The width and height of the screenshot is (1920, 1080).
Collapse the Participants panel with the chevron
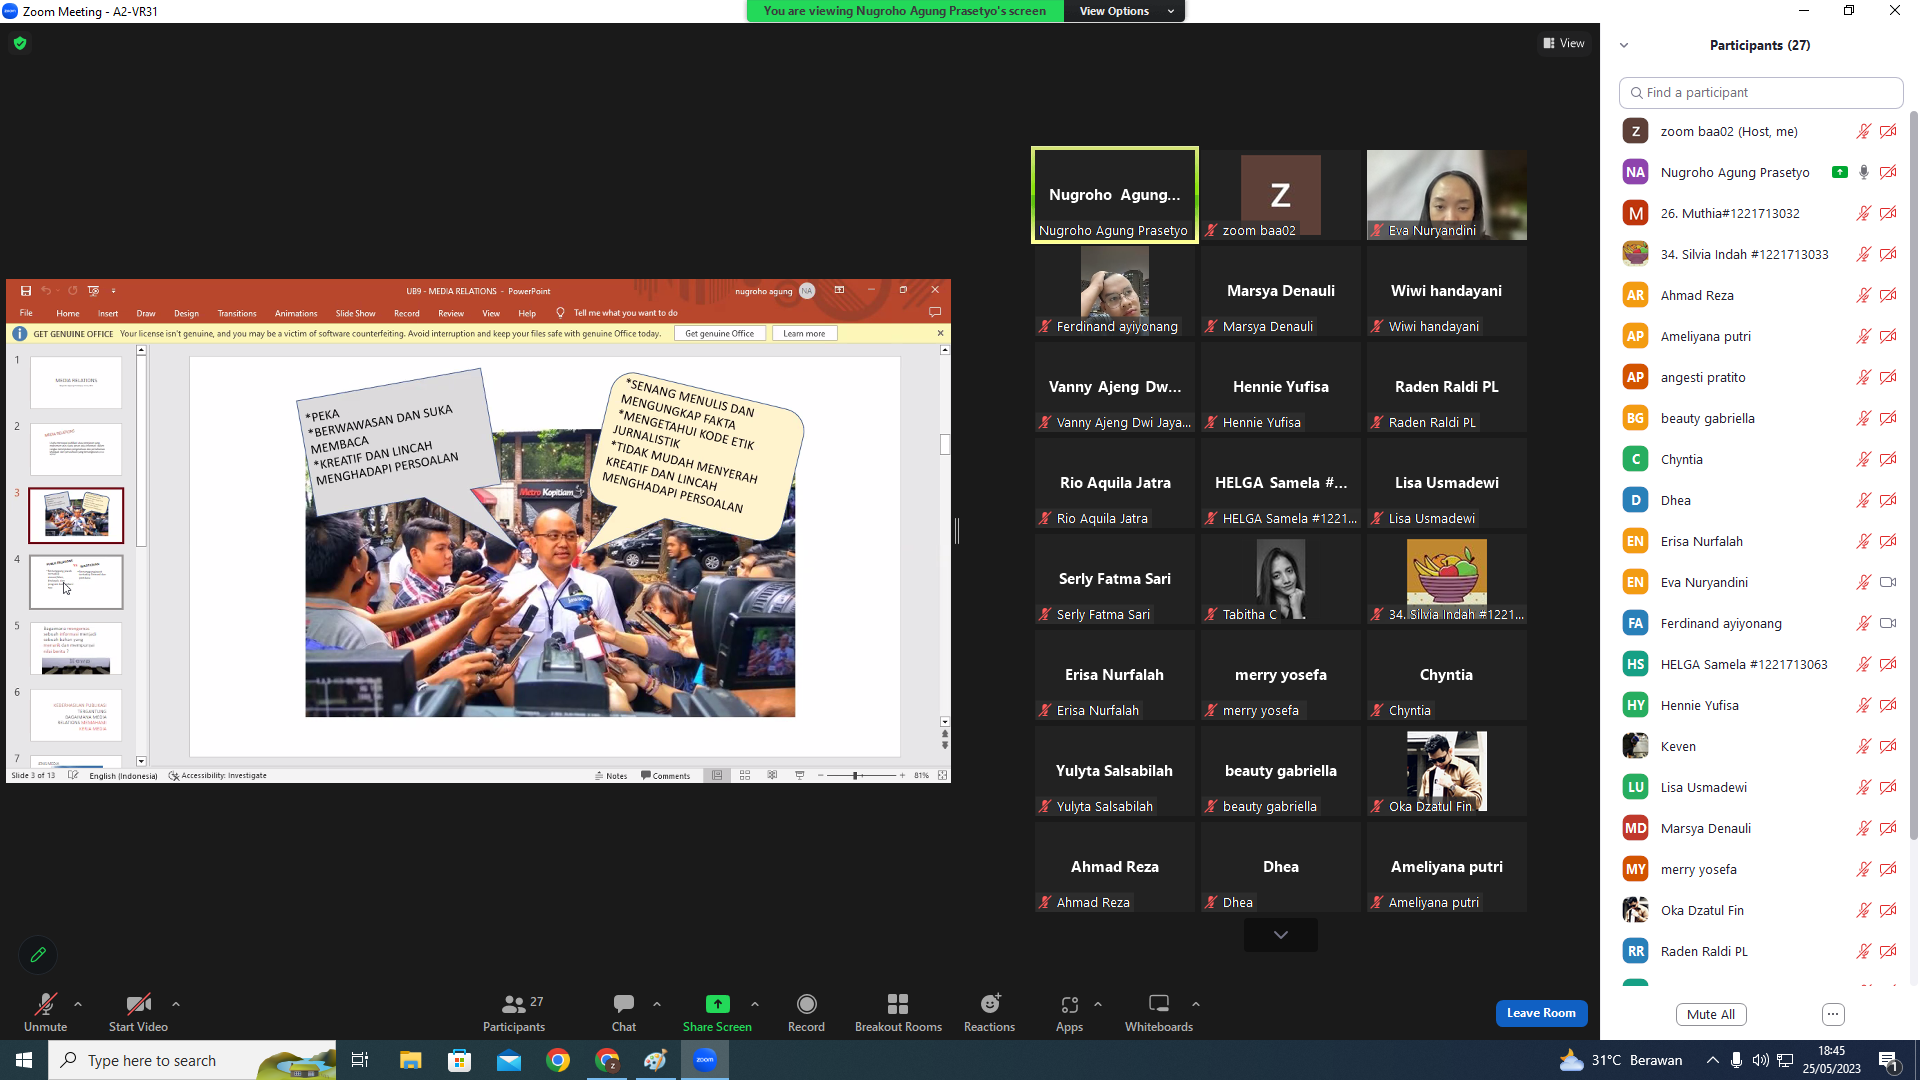pos(1624,45)
